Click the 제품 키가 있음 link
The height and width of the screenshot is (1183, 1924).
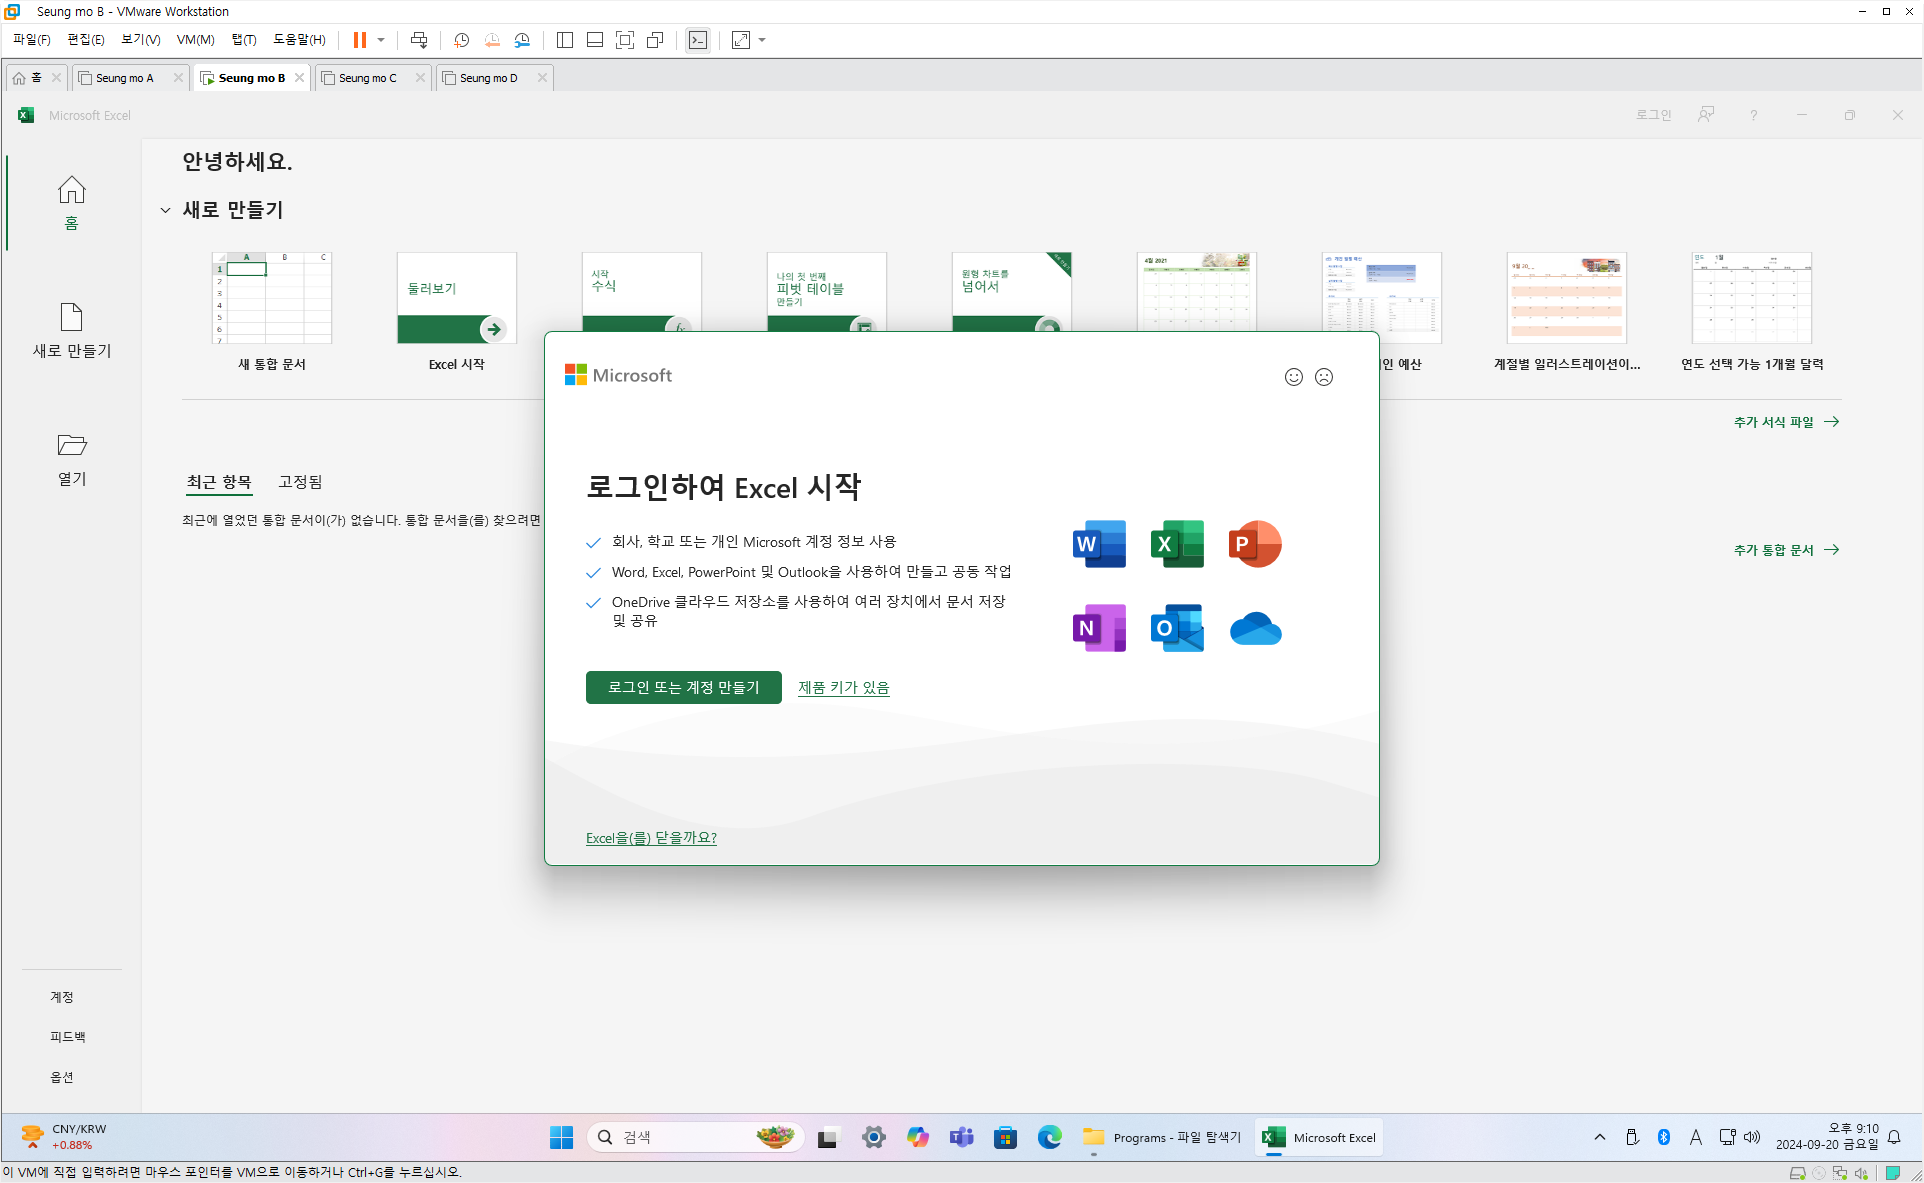[x=843, y=688]
